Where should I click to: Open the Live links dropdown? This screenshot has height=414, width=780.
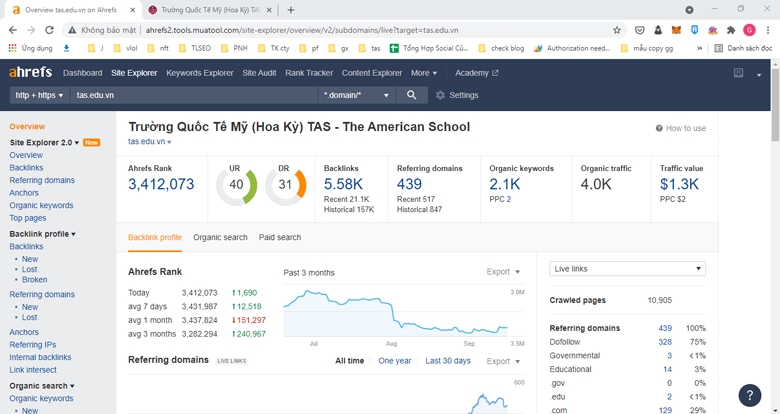[627, 269]
